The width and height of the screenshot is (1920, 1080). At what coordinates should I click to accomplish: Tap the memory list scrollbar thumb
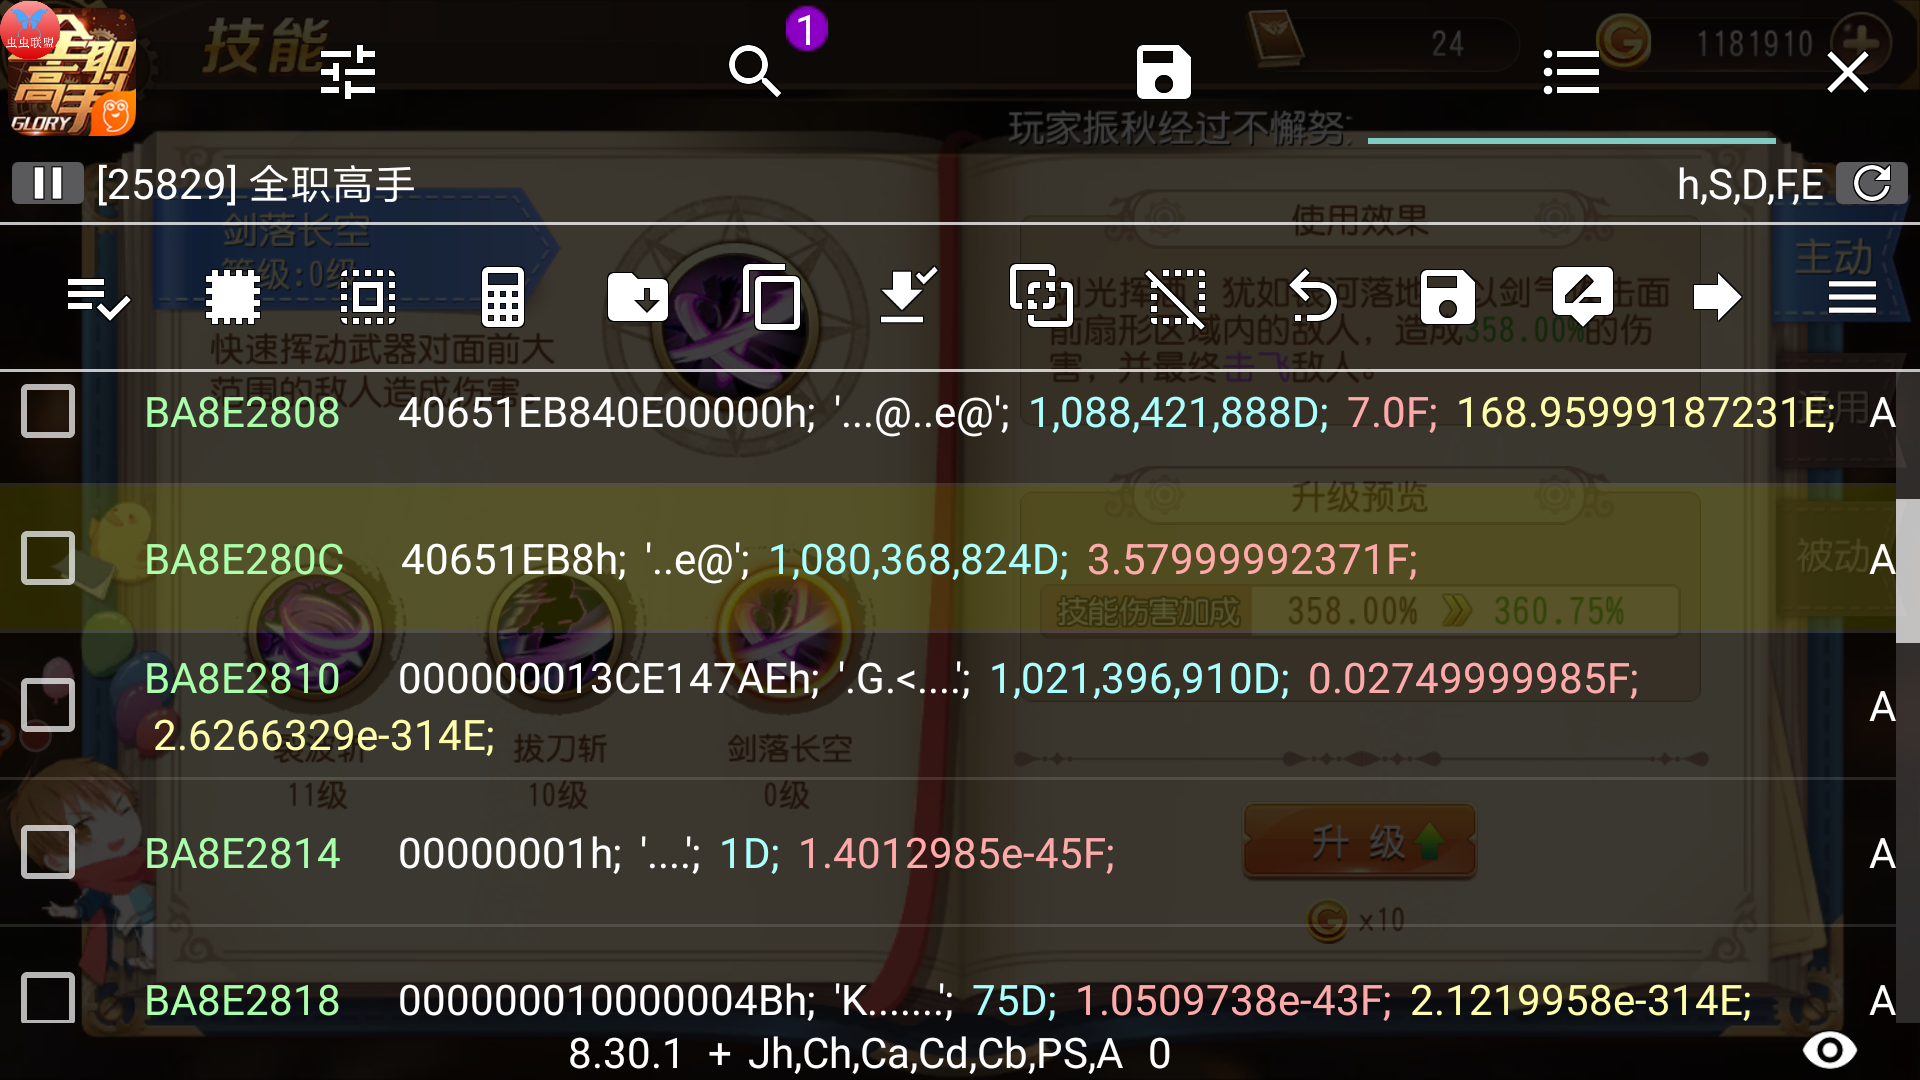(1908, 570)
